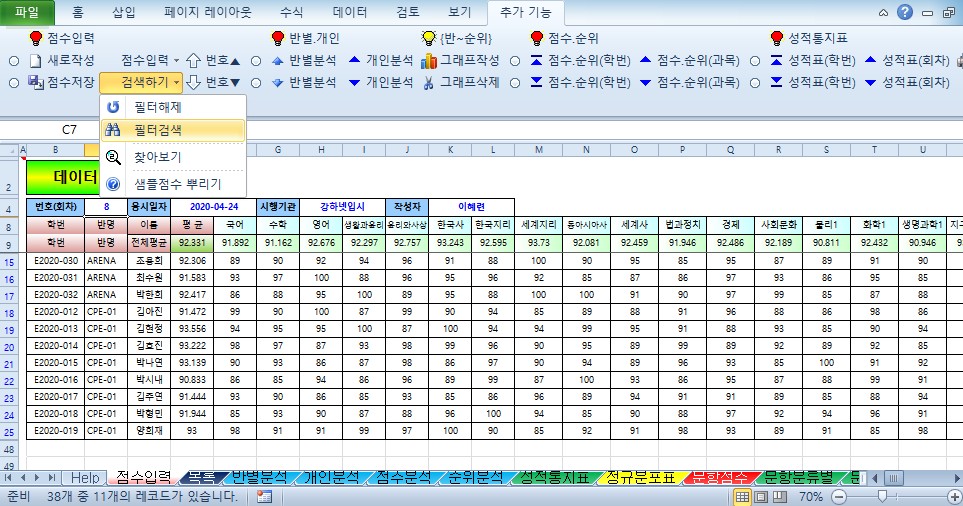The image size is (963, 506).
Task: Switch to Page Break Preview icon
Action: click(780, 496)
